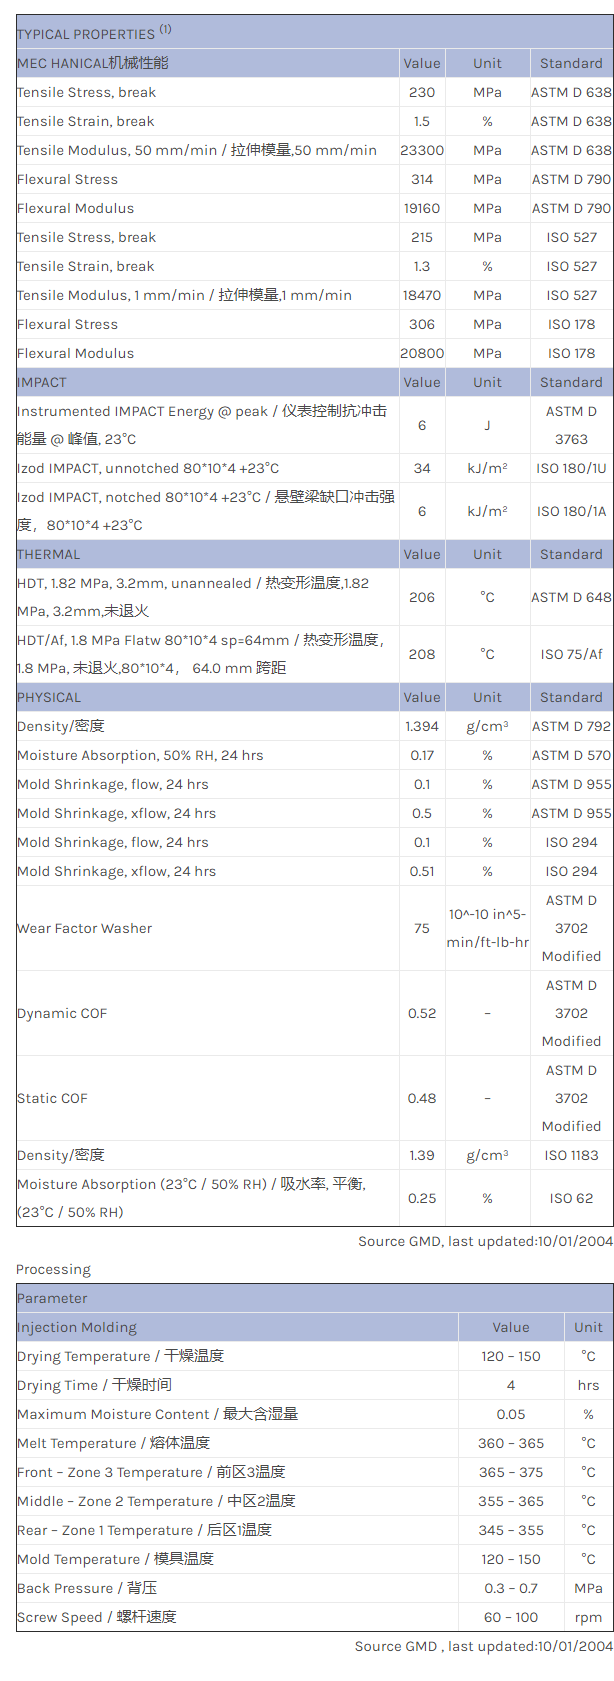Viewport: 614px width, 1681px height.
Task: Select the Dynamic COF row label
Action: [62, 1013]
